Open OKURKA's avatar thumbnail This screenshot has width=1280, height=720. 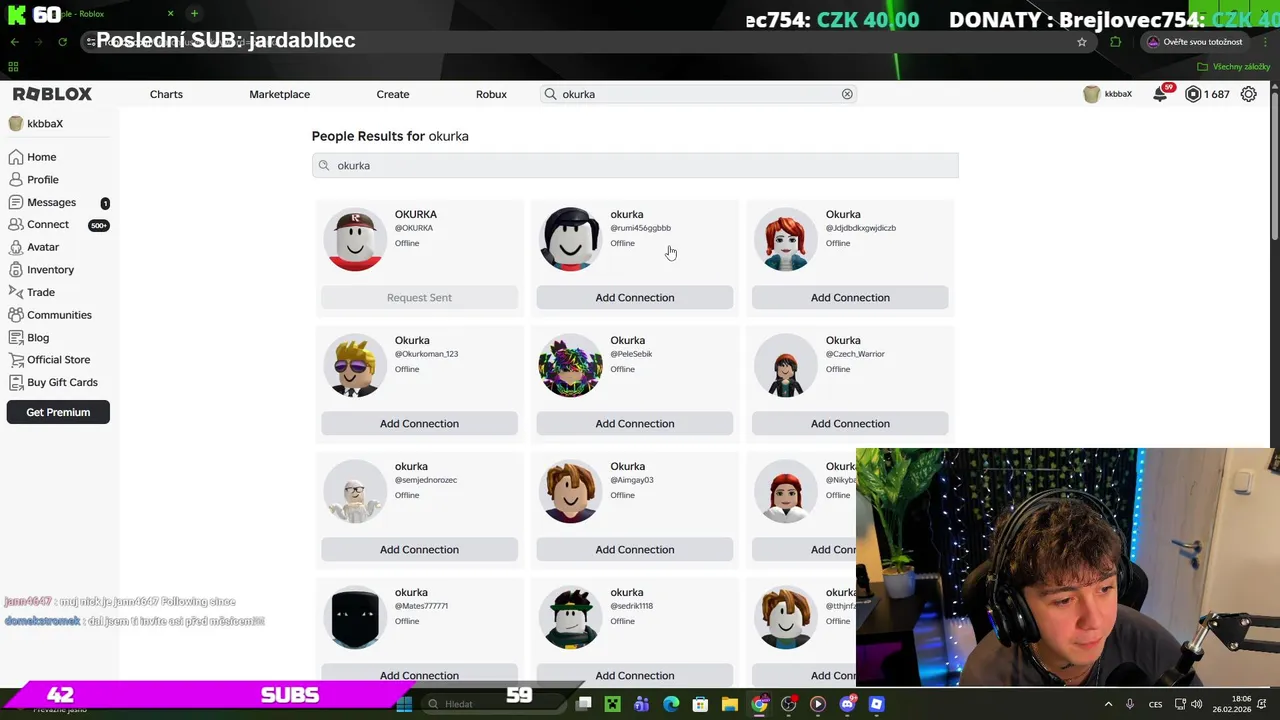tap(355, 239)
